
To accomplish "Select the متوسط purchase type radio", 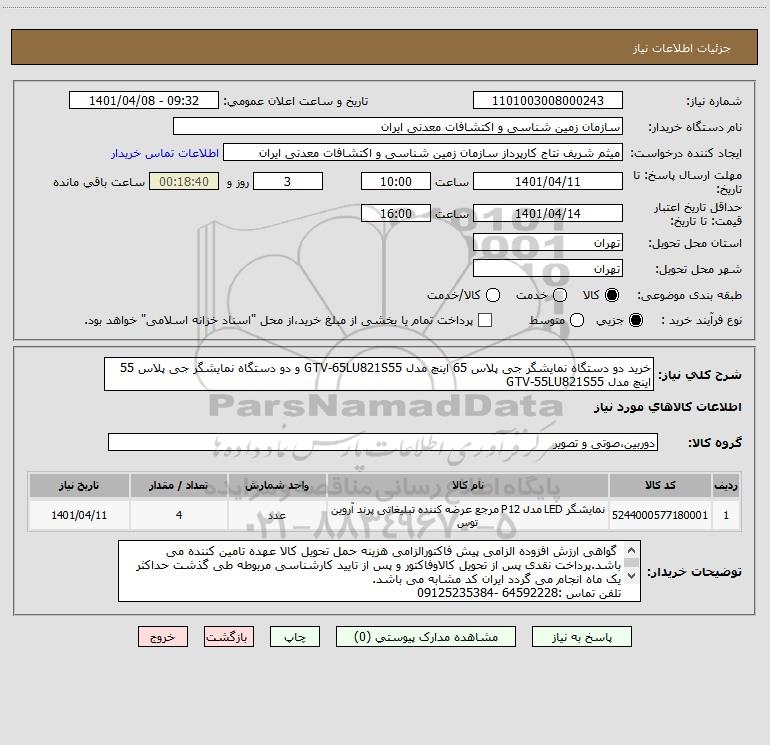I will (x=577, y=320).
